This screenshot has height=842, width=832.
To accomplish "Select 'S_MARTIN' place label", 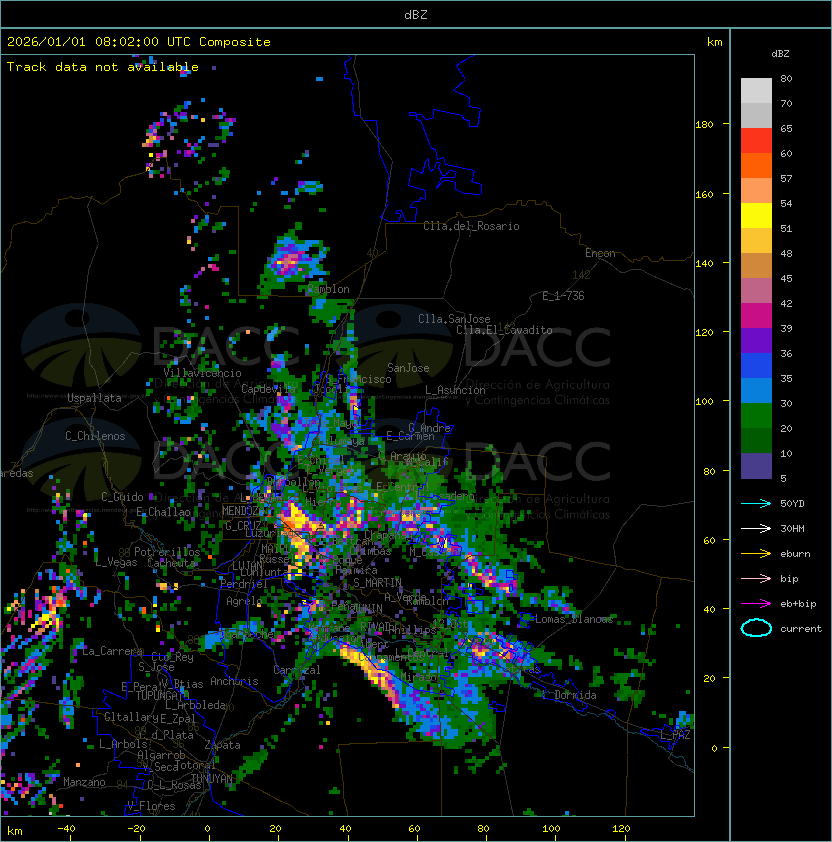I will [377, 583].
